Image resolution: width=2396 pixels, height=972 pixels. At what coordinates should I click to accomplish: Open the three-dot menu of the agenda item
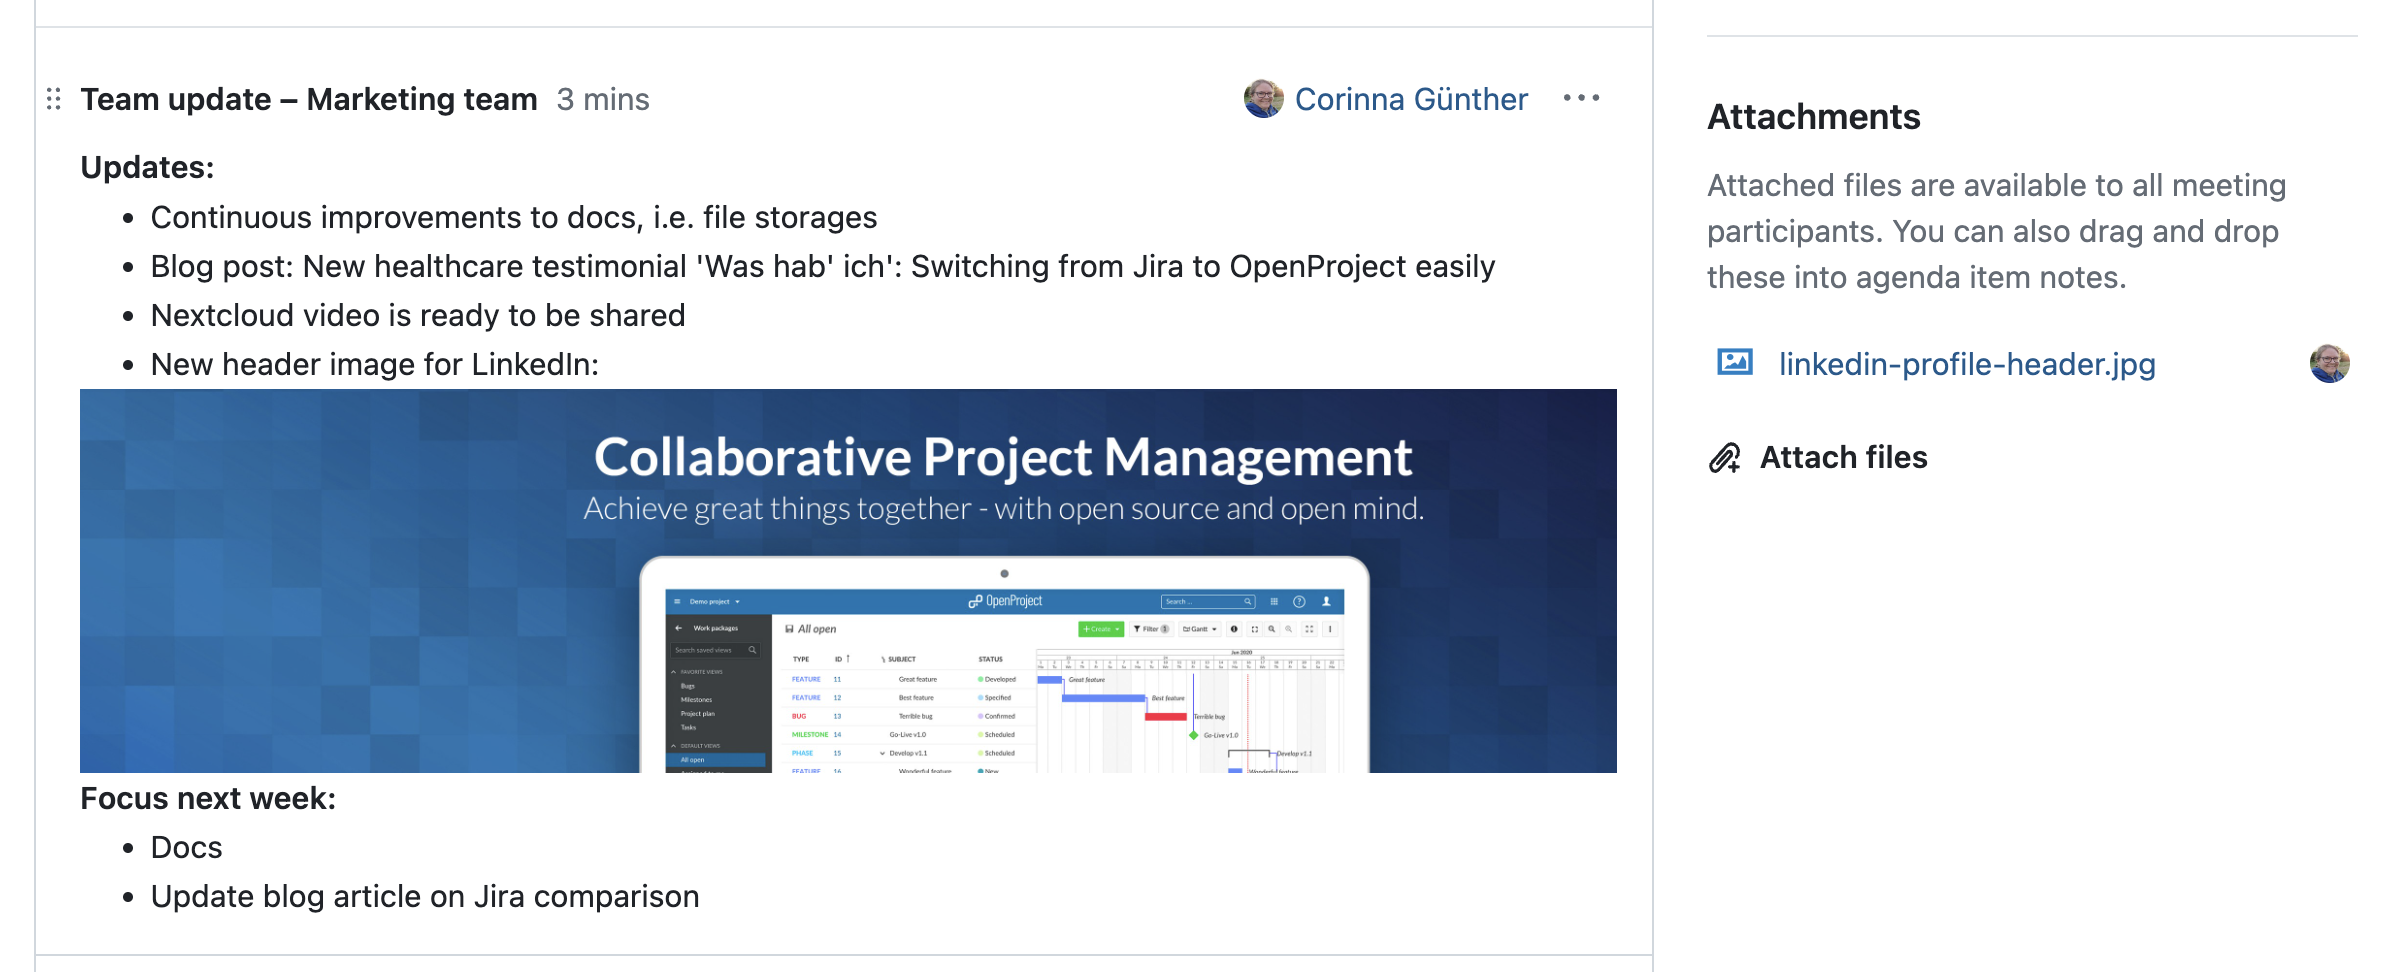(1581, 99)
